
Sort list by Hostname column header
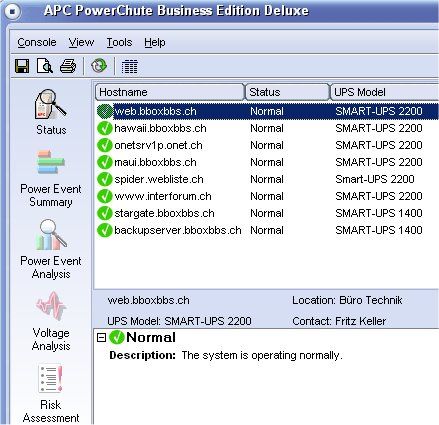click(170, 92)
